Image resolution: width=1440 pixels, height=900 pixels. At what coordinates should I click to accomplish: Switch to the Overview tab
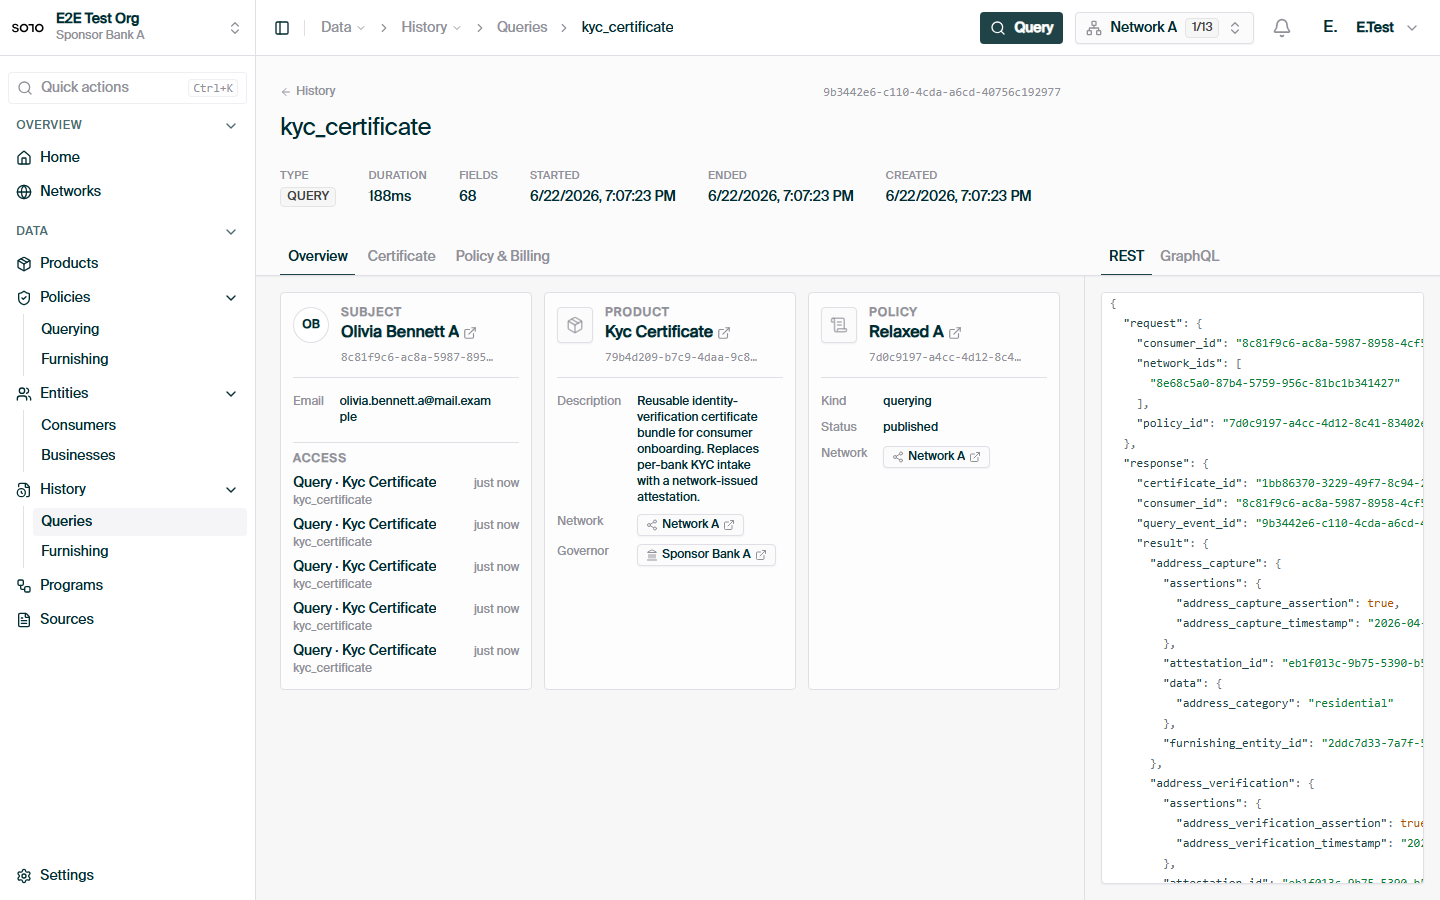click(x=318, y=257)
